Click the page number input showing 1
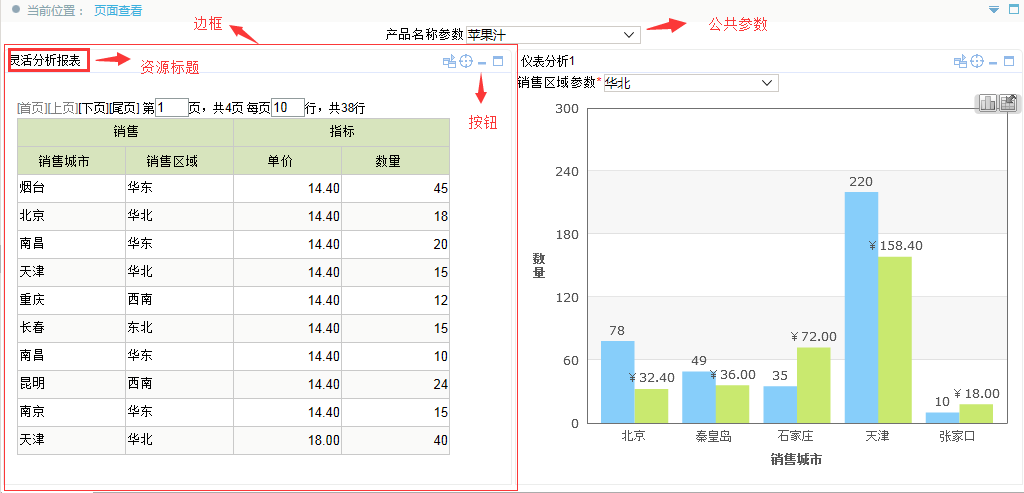Screen dimensions: 1024x493 point(172,108)
